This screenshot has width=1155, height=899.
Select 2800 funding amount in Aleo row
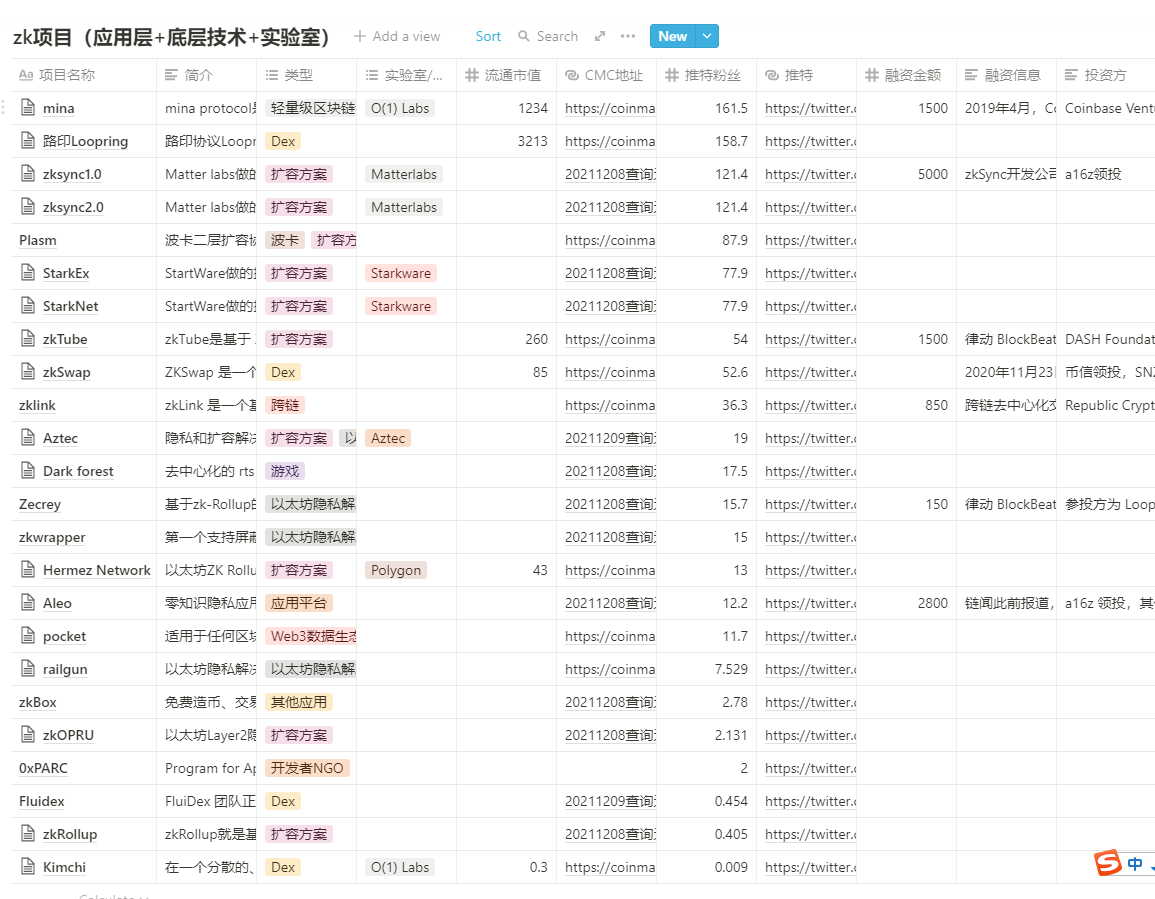click(x=907, y=604)
